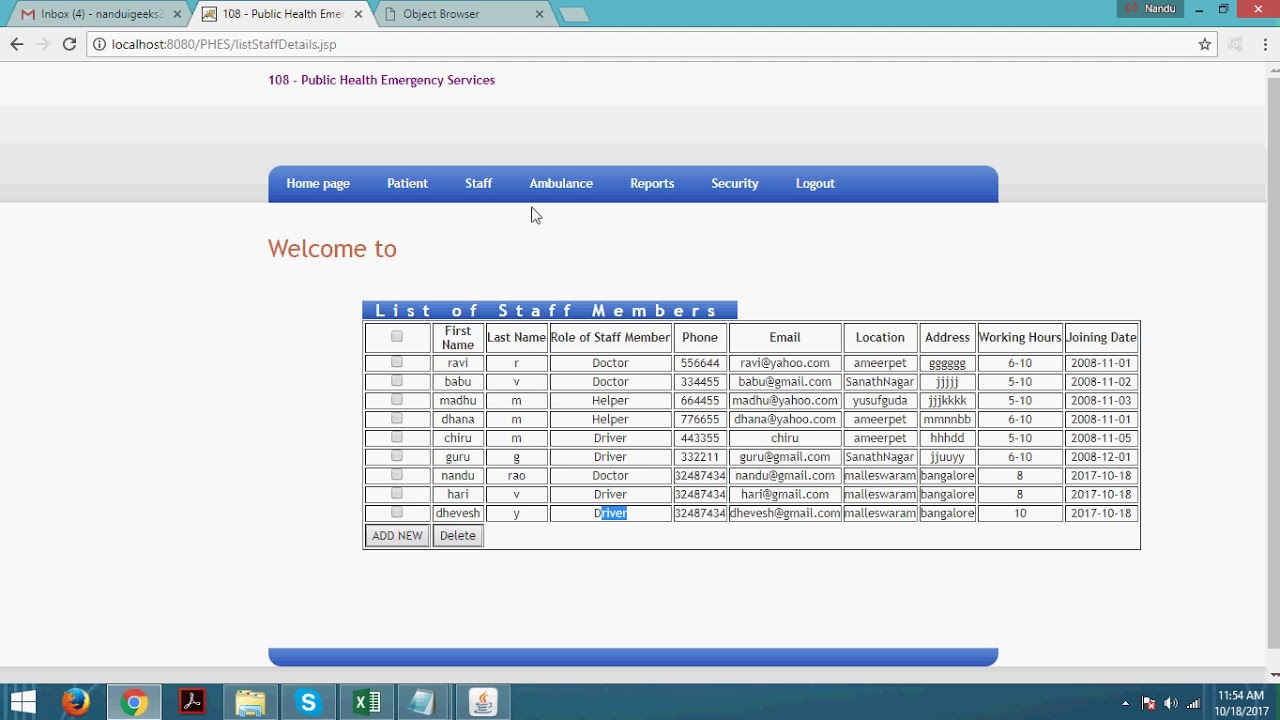Open the Ambulance menu item

[x=561, y=184]
